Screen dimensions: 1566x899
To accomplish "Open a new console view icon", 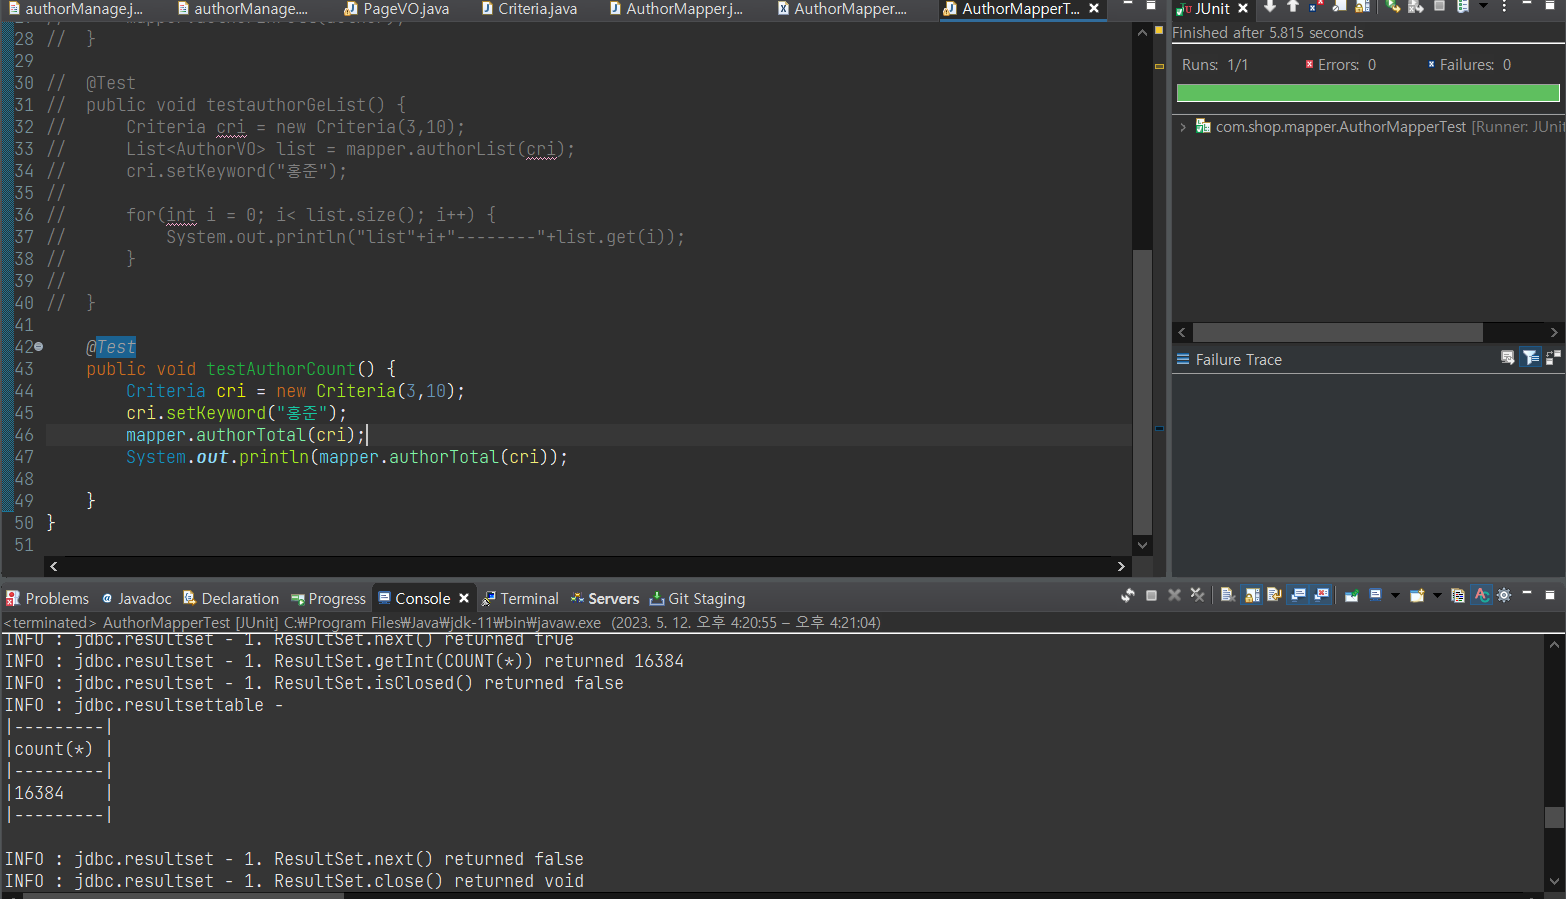I will (x=1417, y=595).
